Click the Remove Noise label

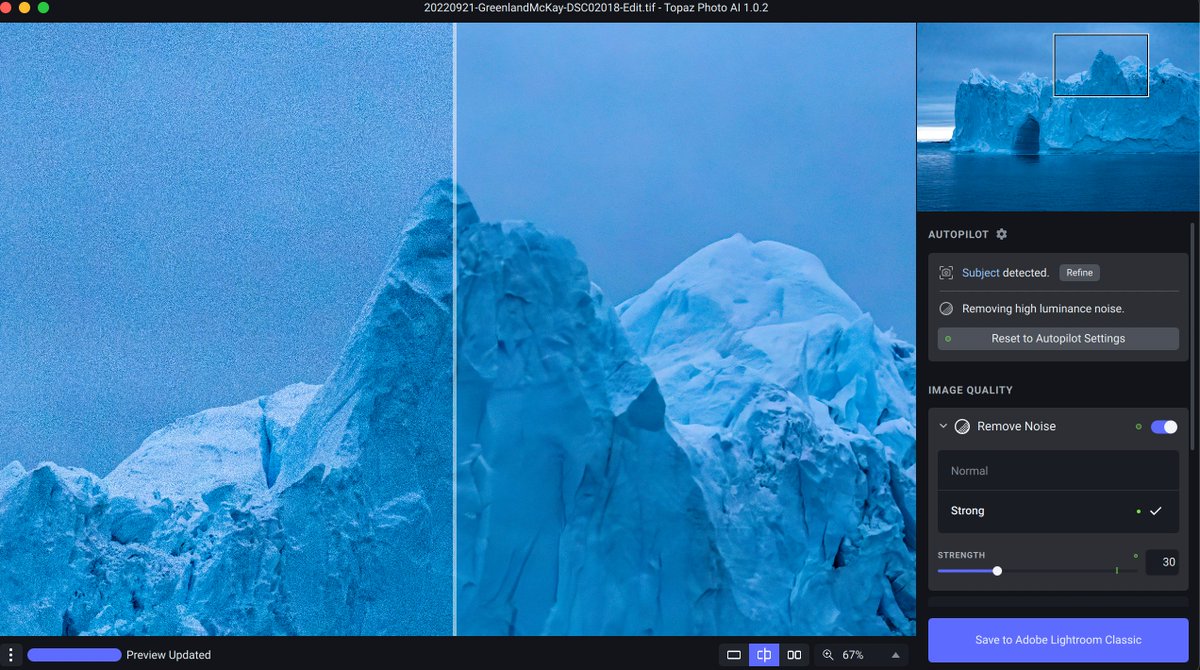coord(1016,427)
